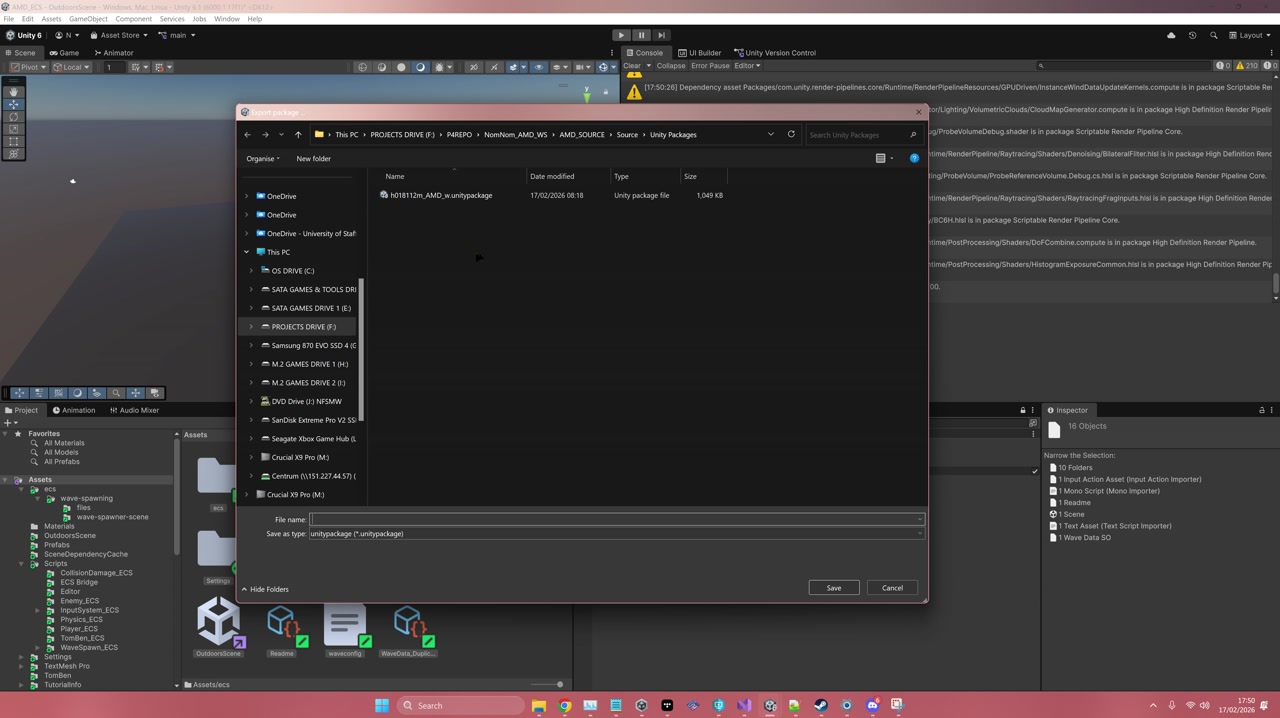This screenshot has height=718, width=1280.
Task: Select h018112m_AMD_w.unitypackage file
Action: coord(441,195)
